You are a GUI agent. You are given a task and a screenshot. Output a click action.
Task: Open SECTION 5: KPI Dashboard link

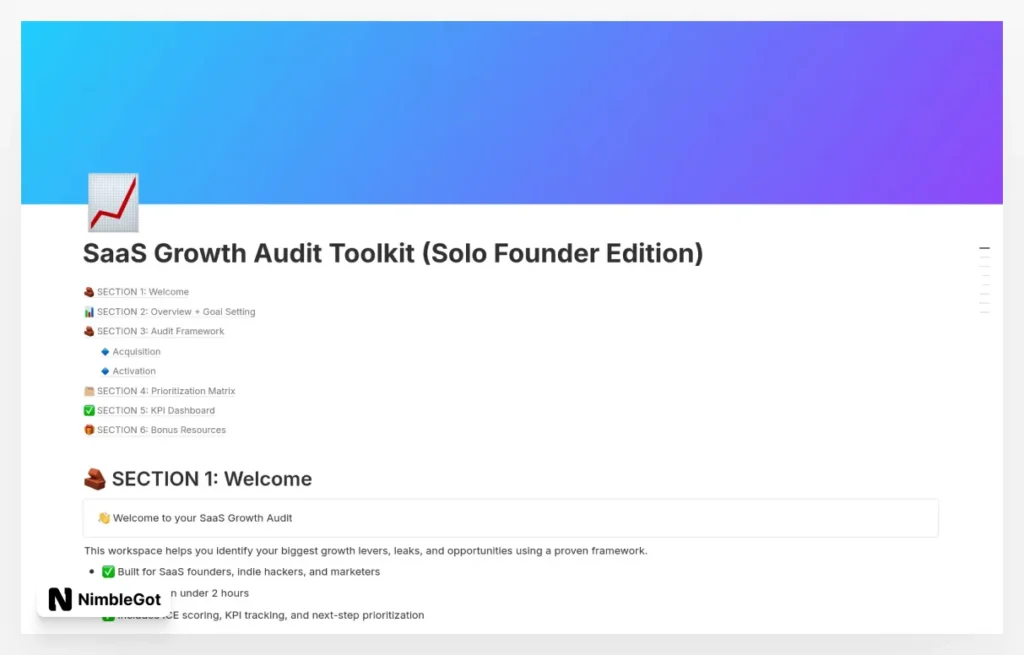(x=155, y=410)
